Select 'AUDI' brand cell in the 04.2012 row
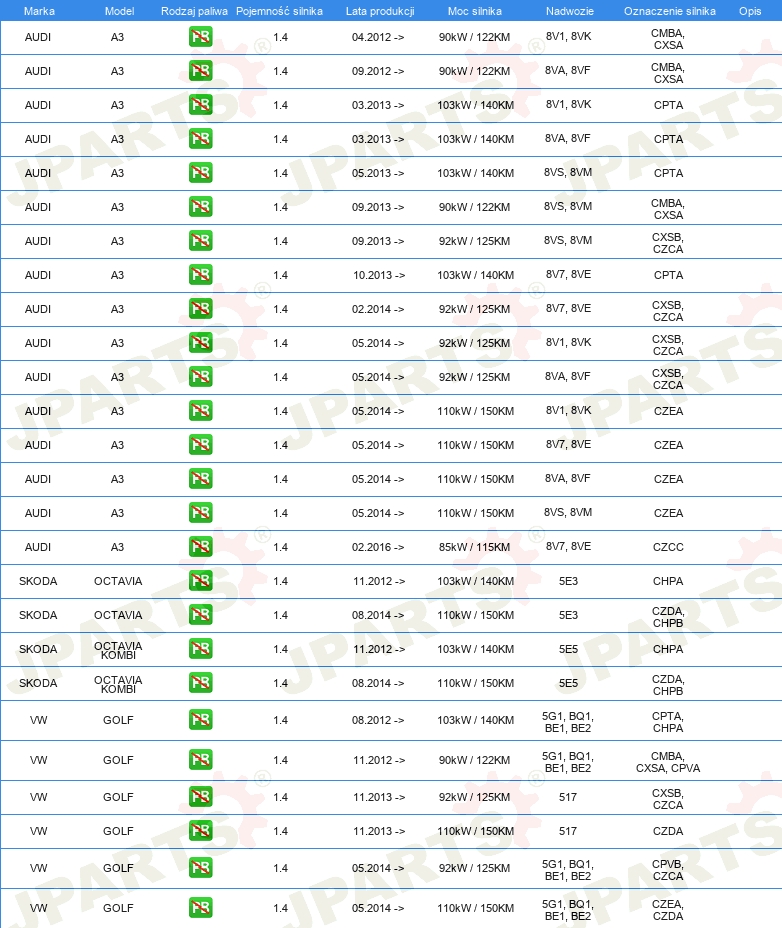 click(x=38, y=37)
